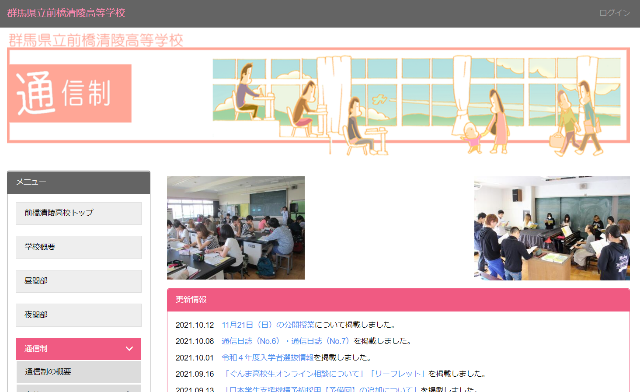The image size is (640, 392).
Task: View the classroom lesson photo
Action: 236,228
